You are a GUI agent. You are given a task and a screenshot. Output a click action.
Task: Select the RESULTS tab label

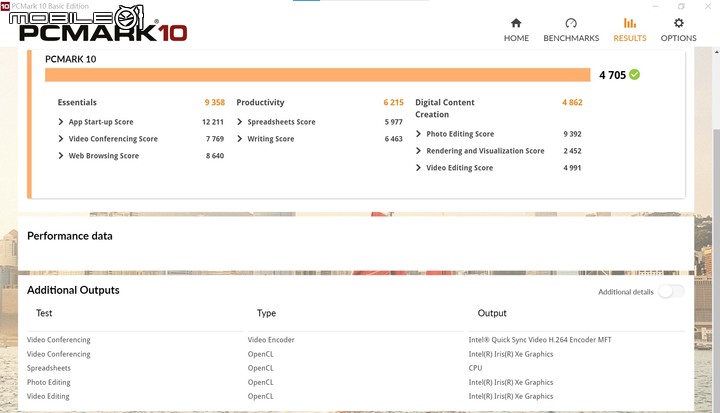(630, 38)
